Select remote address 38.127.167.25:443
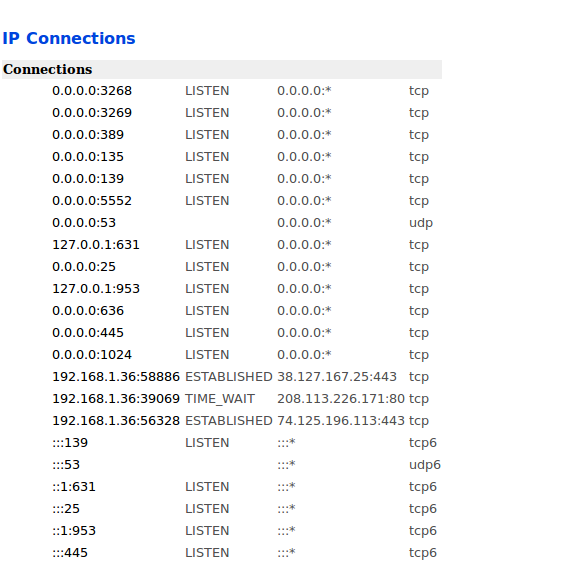The height and width of the screenshot is (563, 571). tap(337, 377)
